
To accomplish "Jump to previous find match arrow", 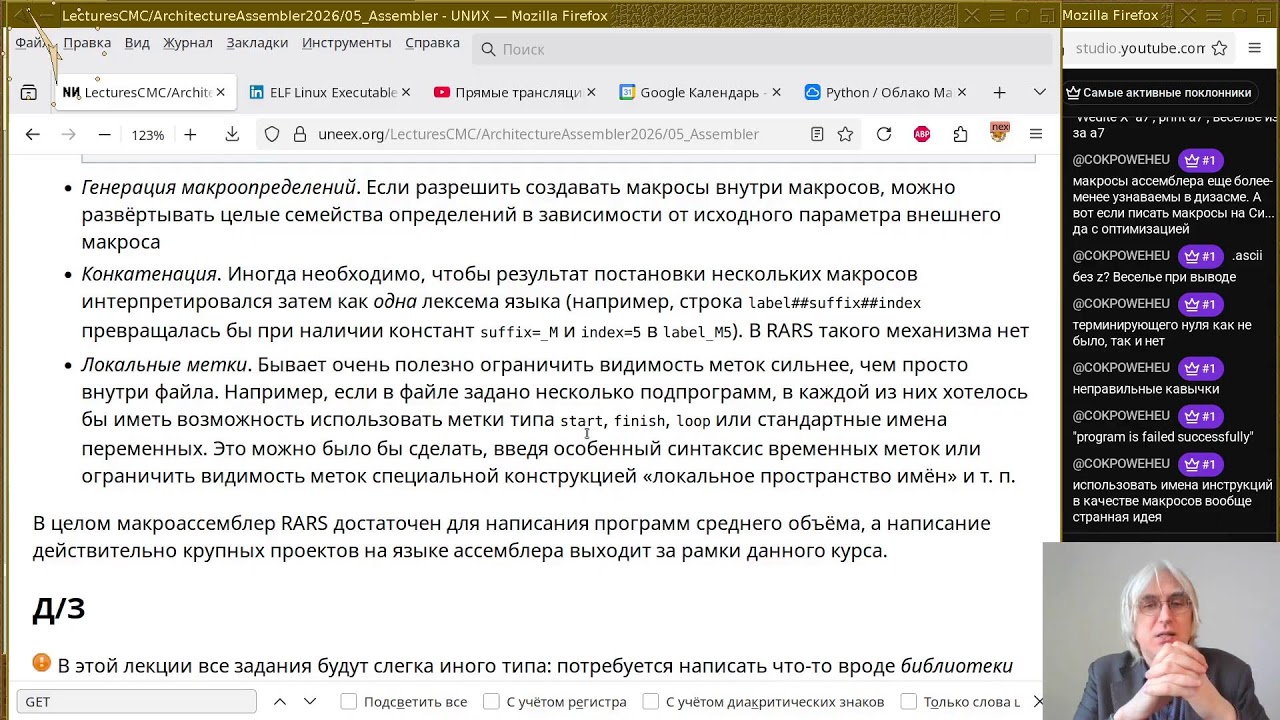I will point(280,701).
